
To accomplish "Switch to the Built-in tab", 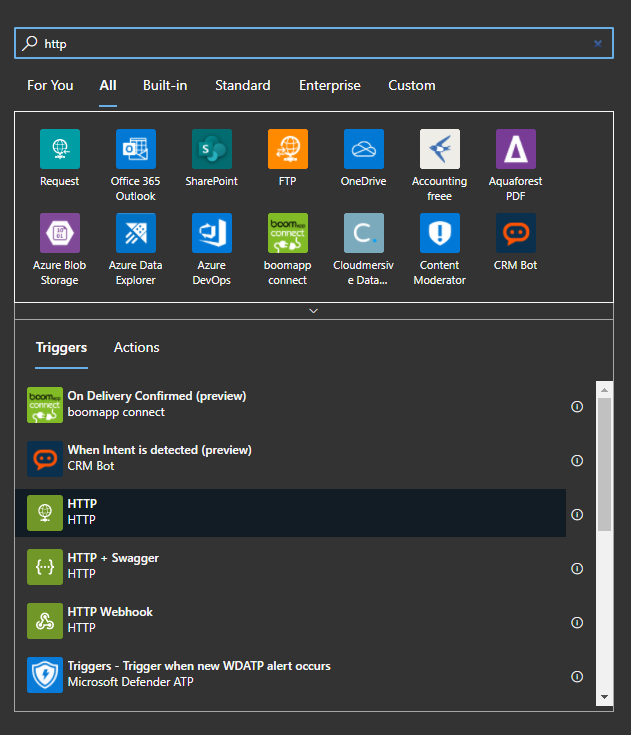I will pyautogui.click(x=165, y=85).
